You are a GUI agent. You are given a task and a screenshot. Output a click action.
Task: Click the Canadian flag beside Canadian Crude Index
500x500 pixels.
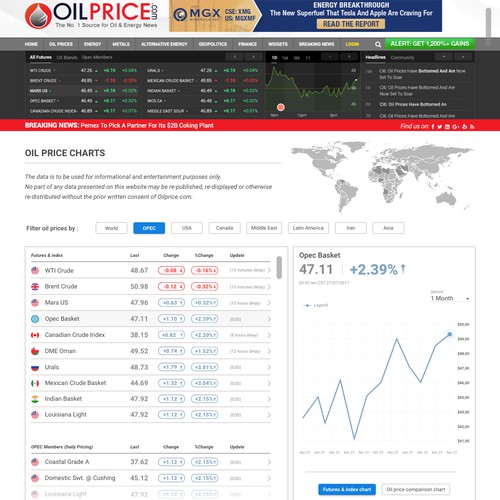(x=35, y=335)
